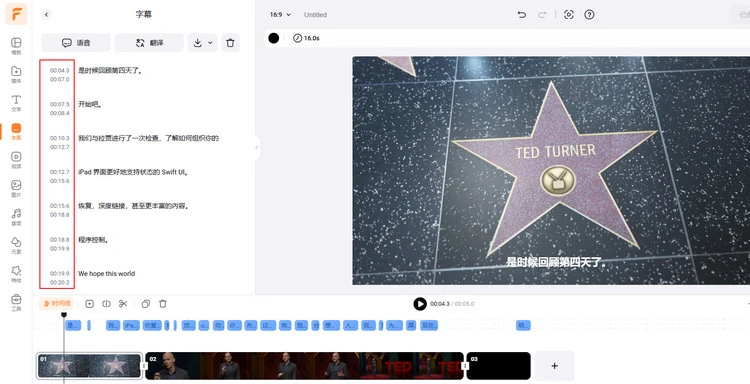Click the 00:07.5 start timestamp
This screenshot has height=384, width=750.
click(60, 104)
